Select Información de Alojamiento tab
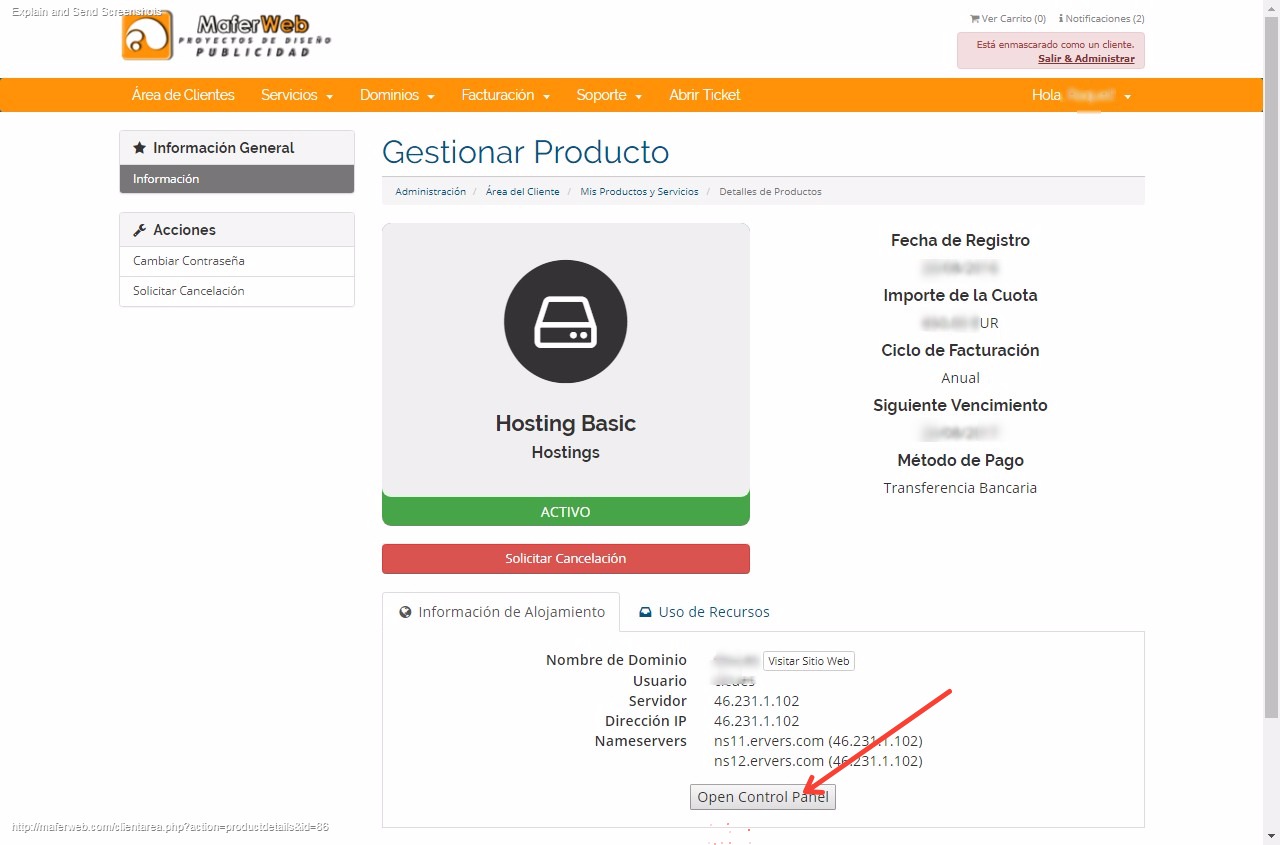Screen dimensions: 1280x845 pyautogui.click(x=501, y=612)
